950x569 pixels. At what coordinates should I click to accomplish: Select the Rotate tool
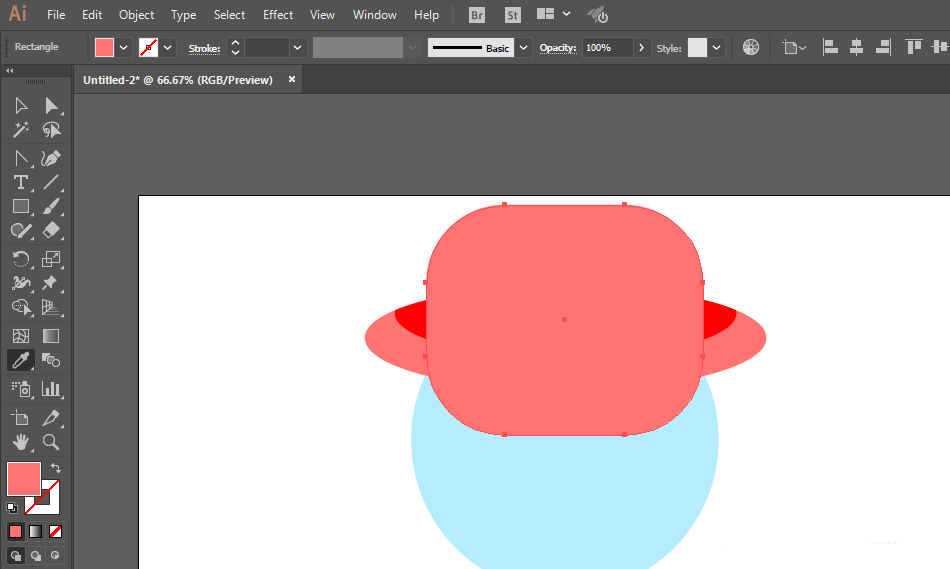point(21,259)
